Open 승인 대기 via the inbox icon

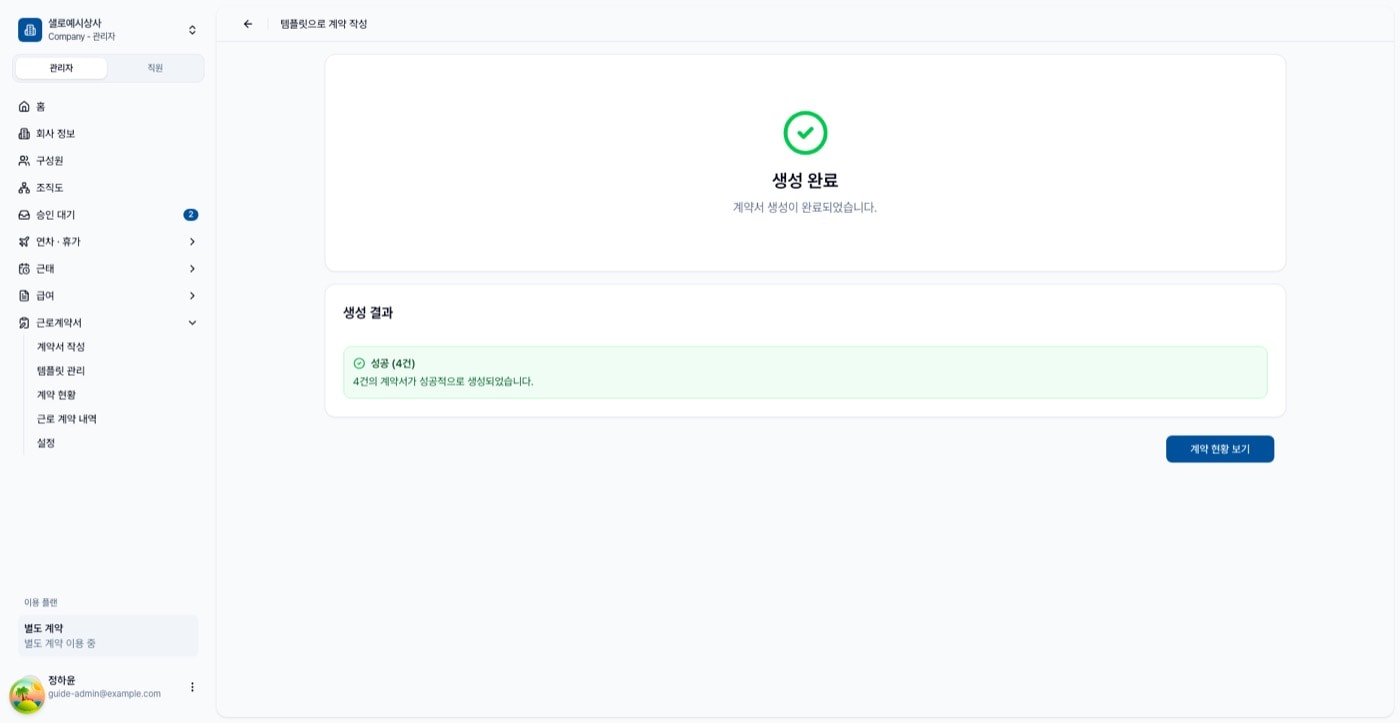point(24,214)
